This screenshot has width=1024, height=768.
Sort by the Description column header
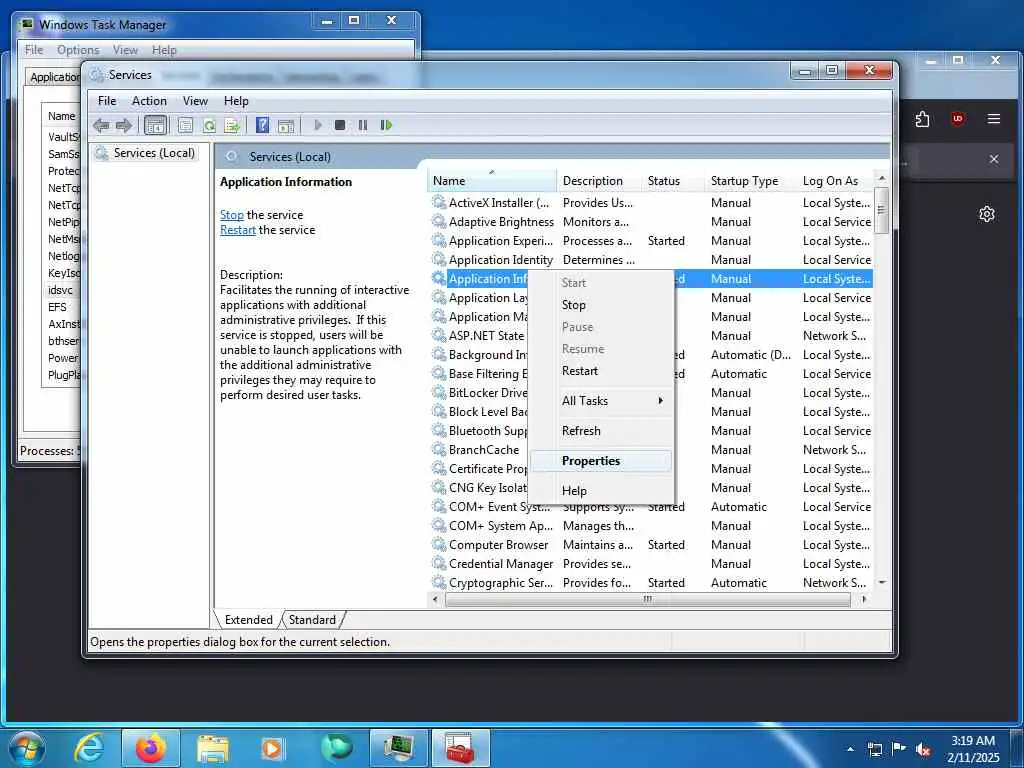[600, 181]
